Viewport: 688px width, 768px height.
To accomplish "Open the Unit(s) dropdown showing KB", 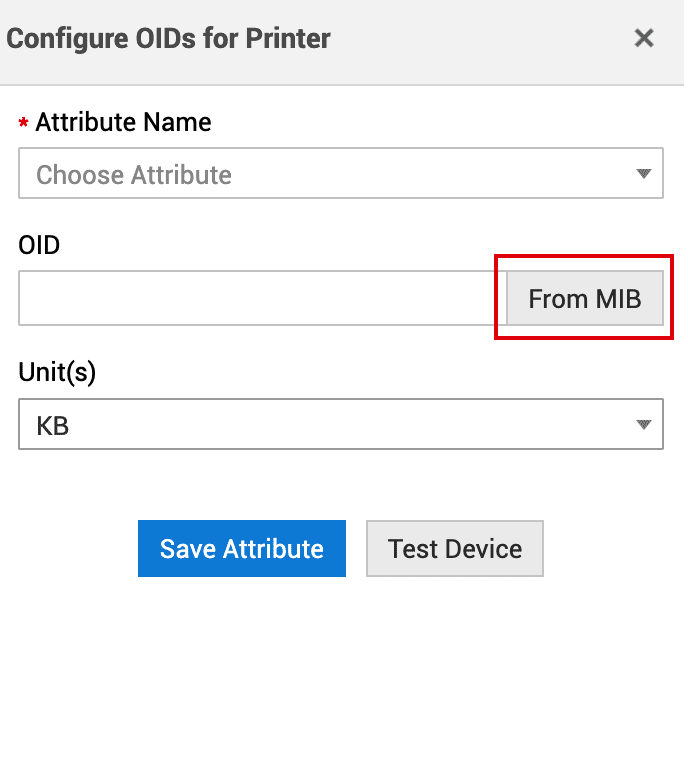I will (x=340, y=425).
